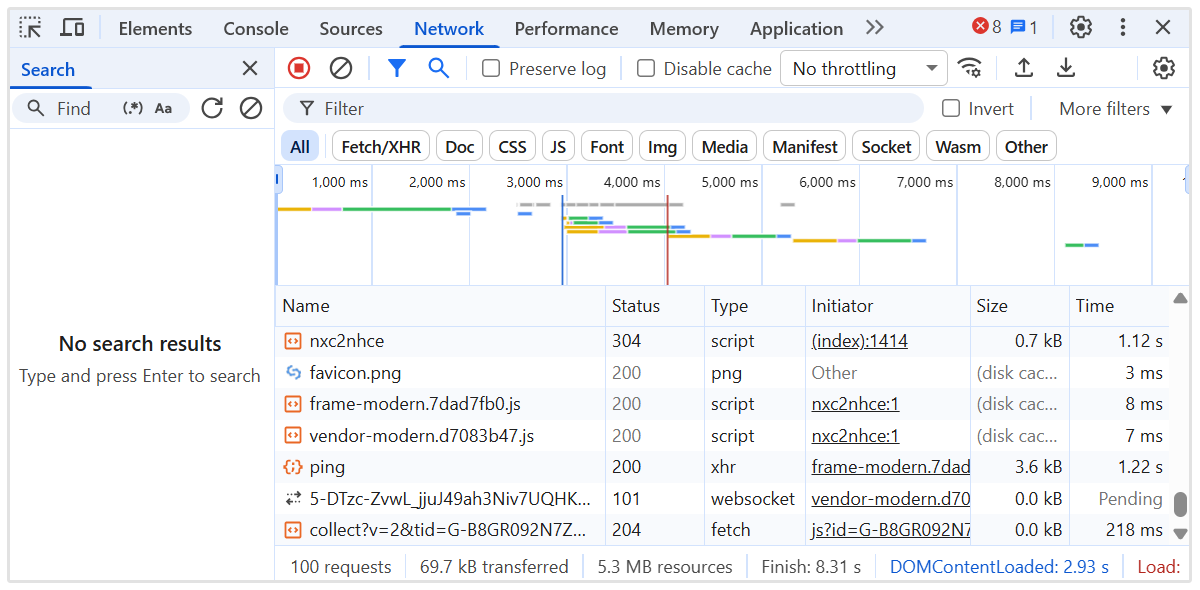
Task: Toggle the device emulation toolbar
Action: 71,27
